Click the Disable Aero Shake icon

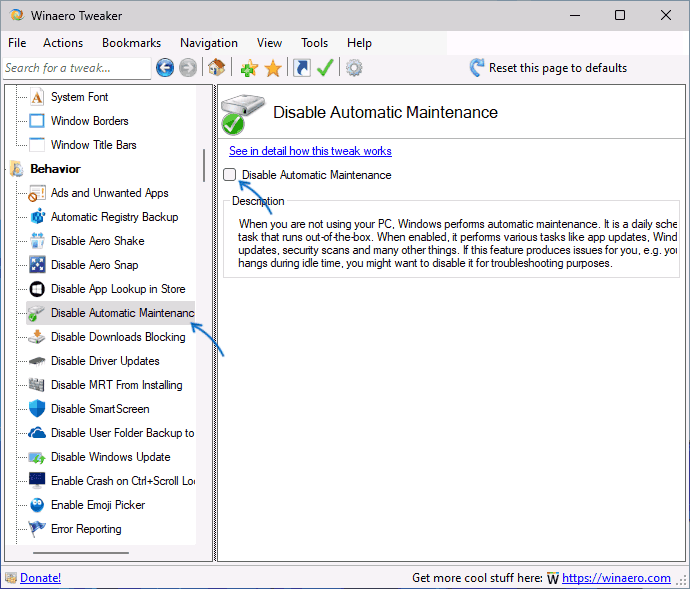pos(37,241)
